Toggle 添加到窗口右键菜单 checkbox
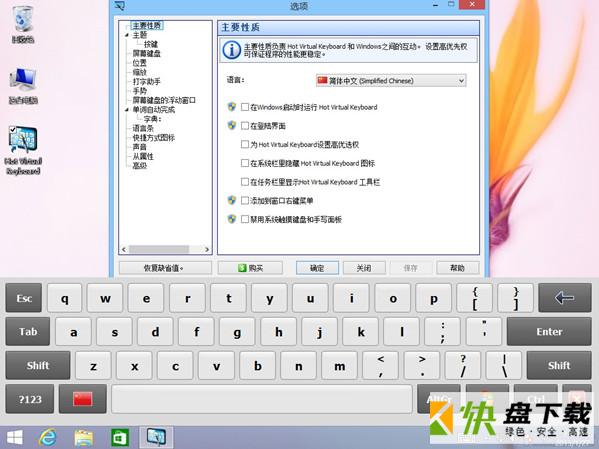This screenshot has width=599, height=449. [x=245, y=201]
